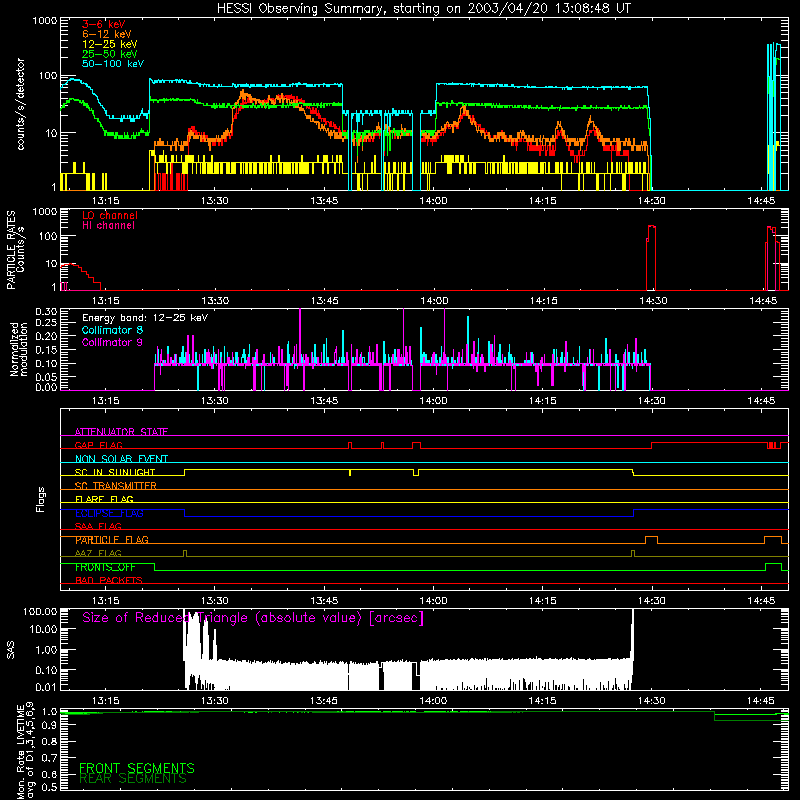Select the 25-50 keV legend label
Viewport: 800px width, 800px height.
pyautogui.click(x=110, y=54)
